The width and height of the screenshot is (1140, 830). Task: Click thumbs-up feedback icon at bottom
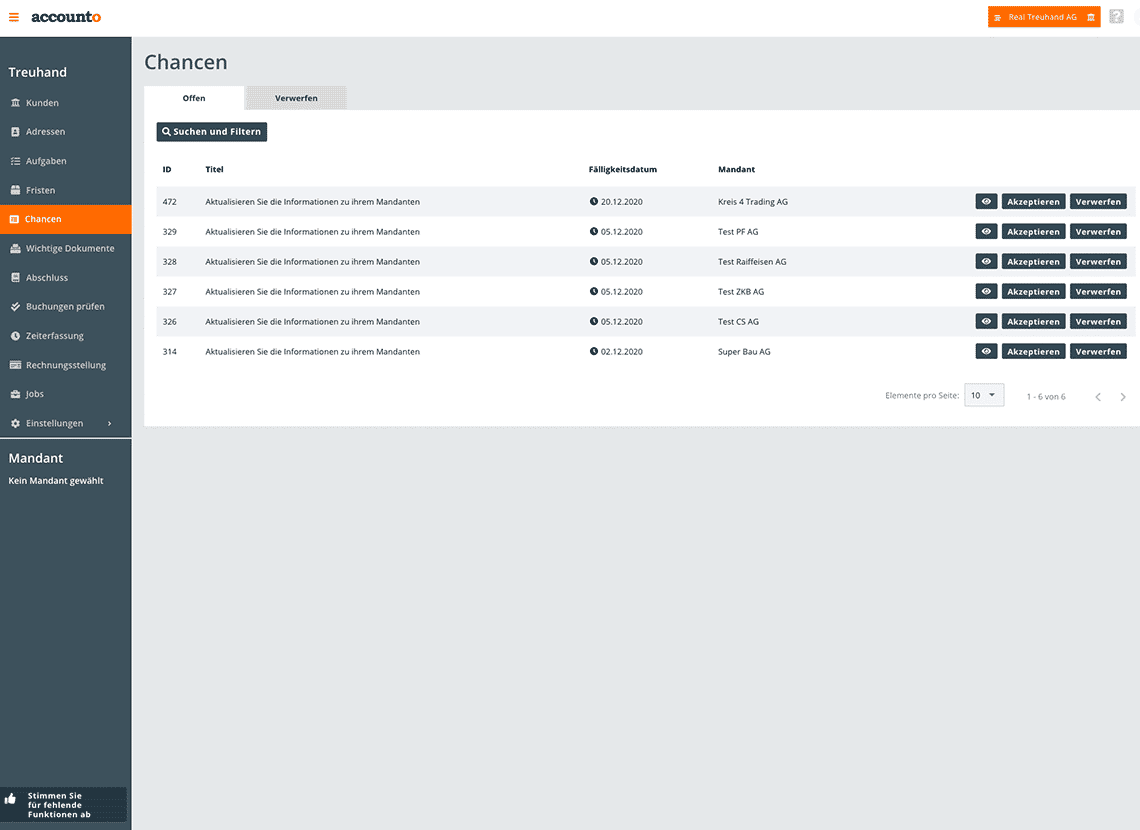click(x=11, y=799)
